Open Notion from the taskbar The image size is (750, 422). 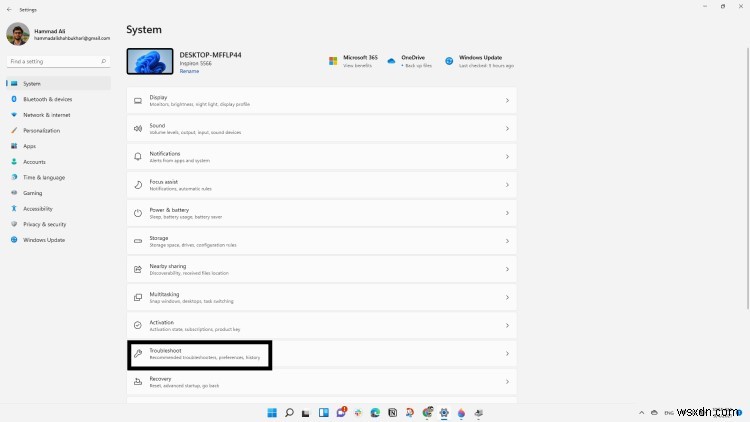pyautogui.click(x=392, y=412)
